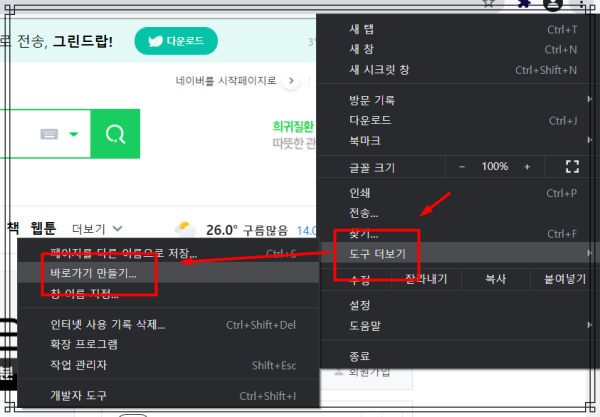Click the Chrome profile avatar icon
The image size is (600, 417).
coord(553,4)
